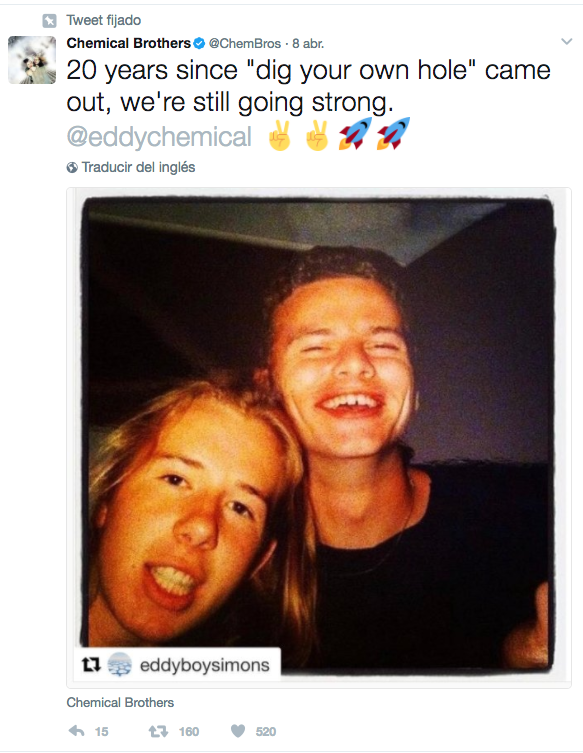Open the tweet options chevron menu
Screen dimensions: 583x753
coord(567,41)
